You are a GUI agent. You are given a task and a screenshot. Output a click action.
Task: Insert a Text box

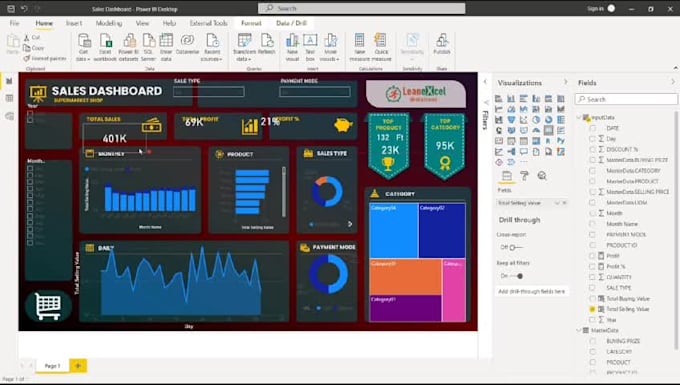point(310,47)
